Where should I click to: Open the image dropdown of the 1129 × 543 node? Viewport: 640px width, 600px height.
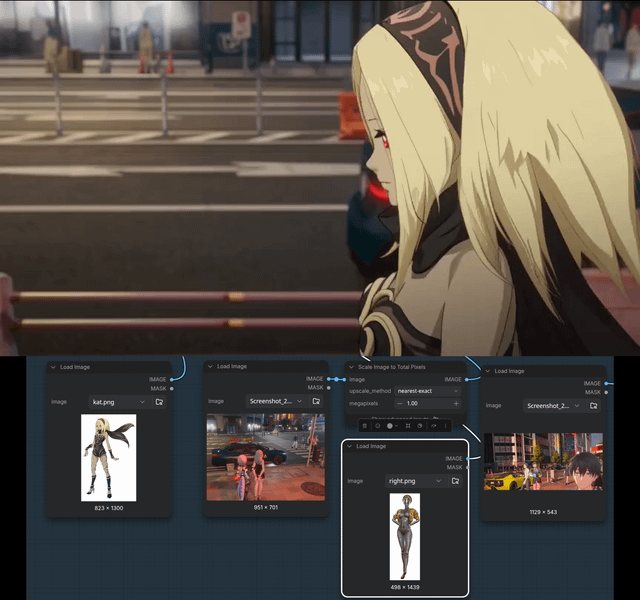click(x=553, y=406)
